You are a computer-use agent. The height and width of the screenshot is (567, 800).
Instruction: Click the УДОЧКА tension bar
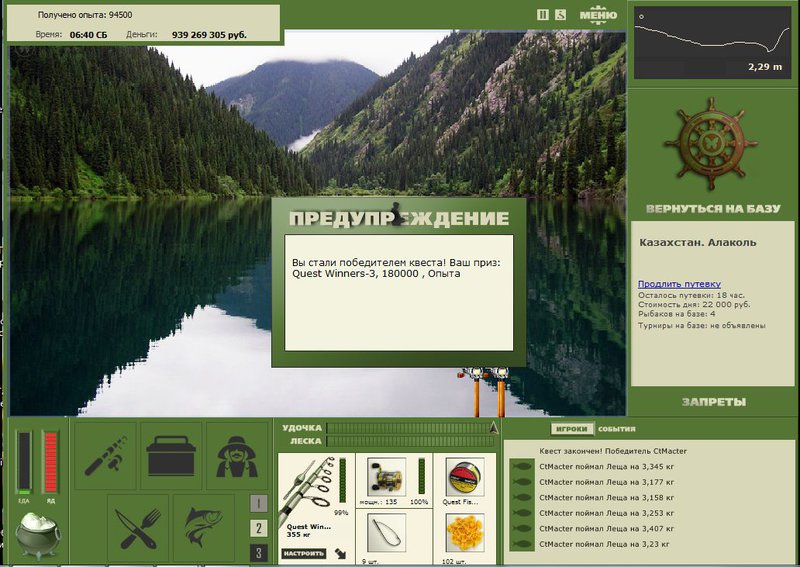[408, 428]
